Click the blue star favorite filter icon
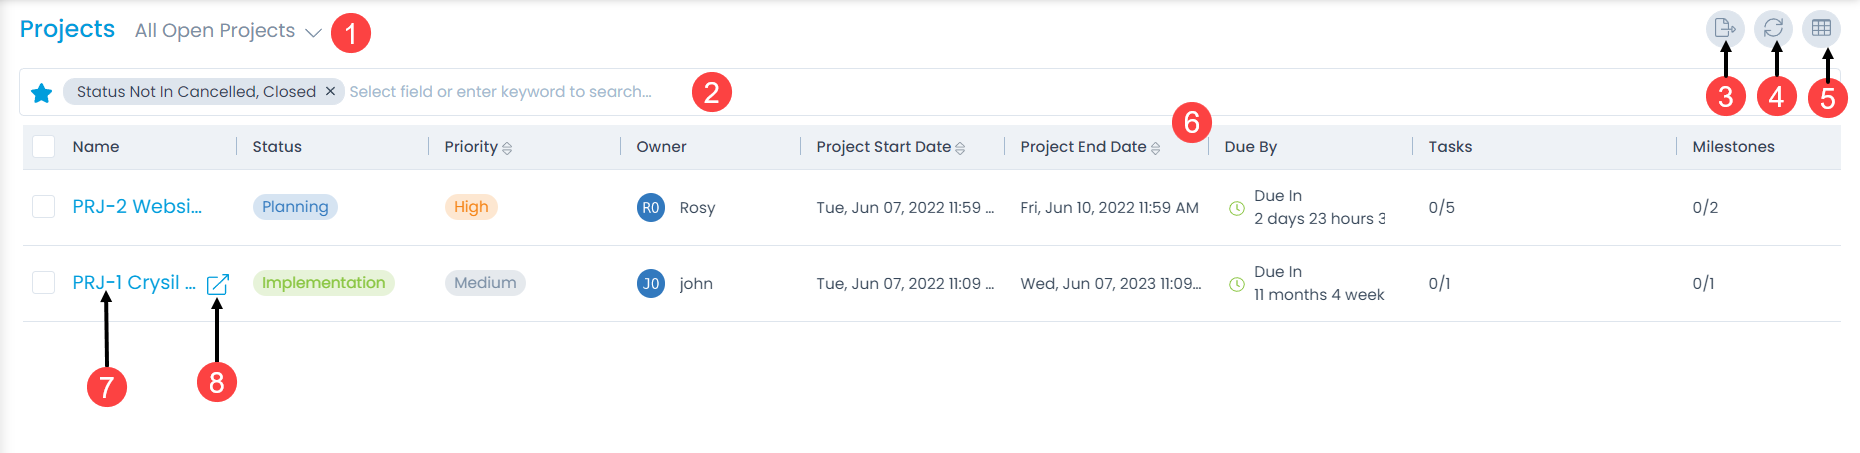 pos(42,93)
